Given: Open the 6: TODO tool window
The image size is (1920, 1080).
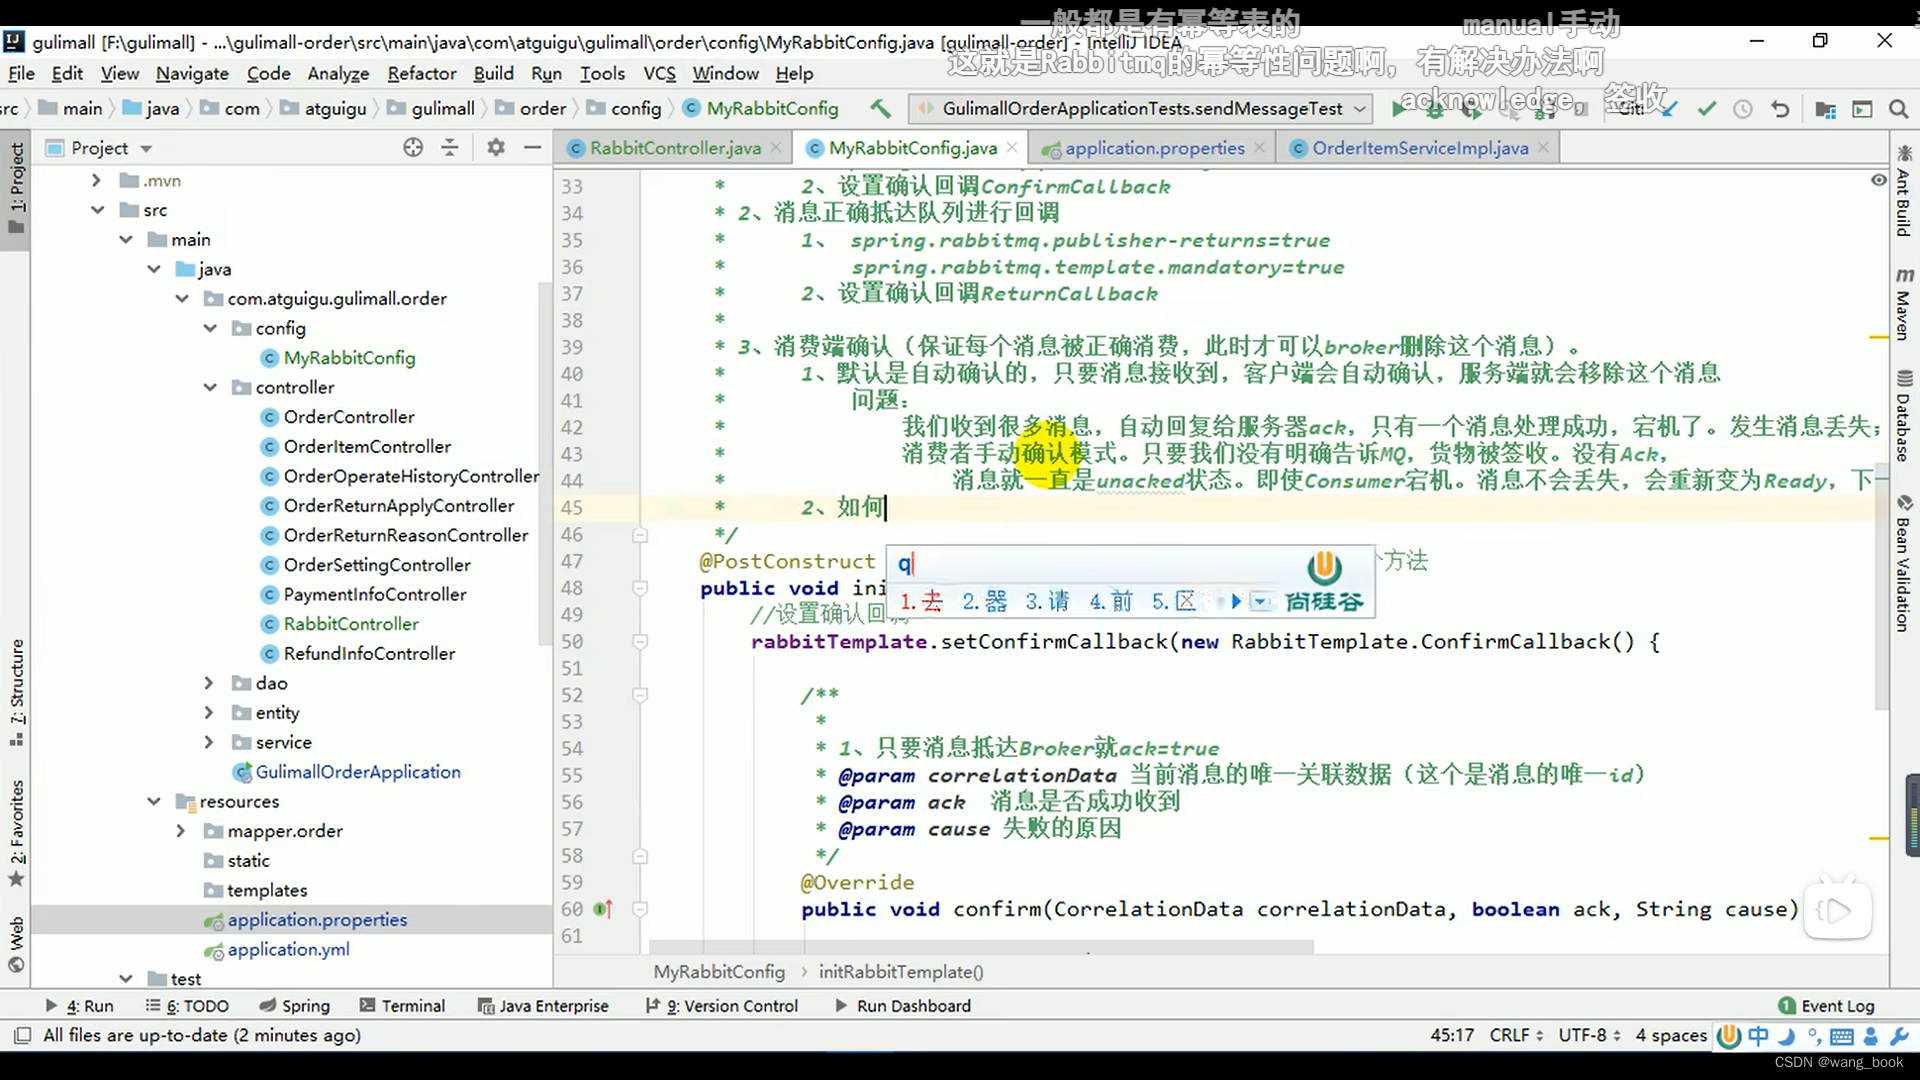Looking at the screenshot, I should 187,1006.
